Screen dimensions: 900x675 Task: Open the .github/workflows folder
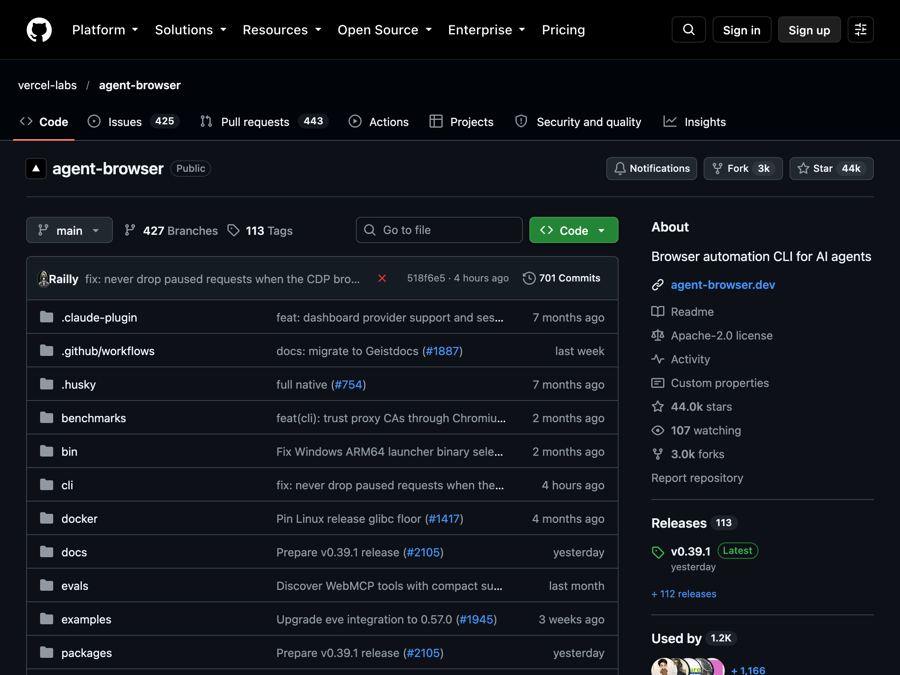108,351
